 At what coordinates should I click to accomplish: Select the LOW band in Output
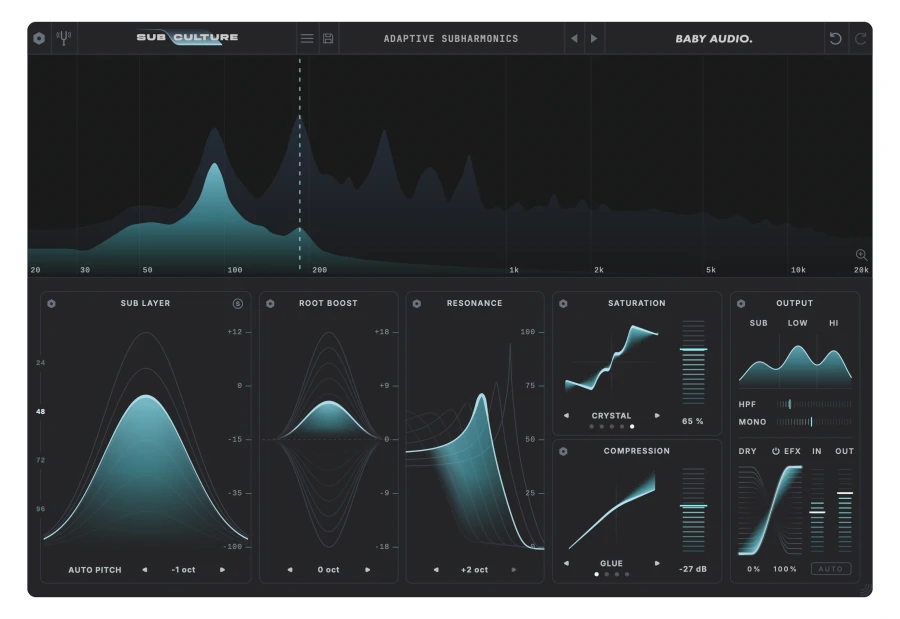pyautogui.click(x=797, y=323)
